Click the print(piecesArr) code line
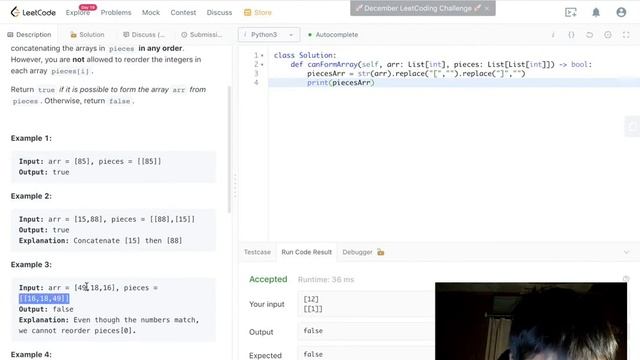 pyautogui.click(x=340, y=83)
